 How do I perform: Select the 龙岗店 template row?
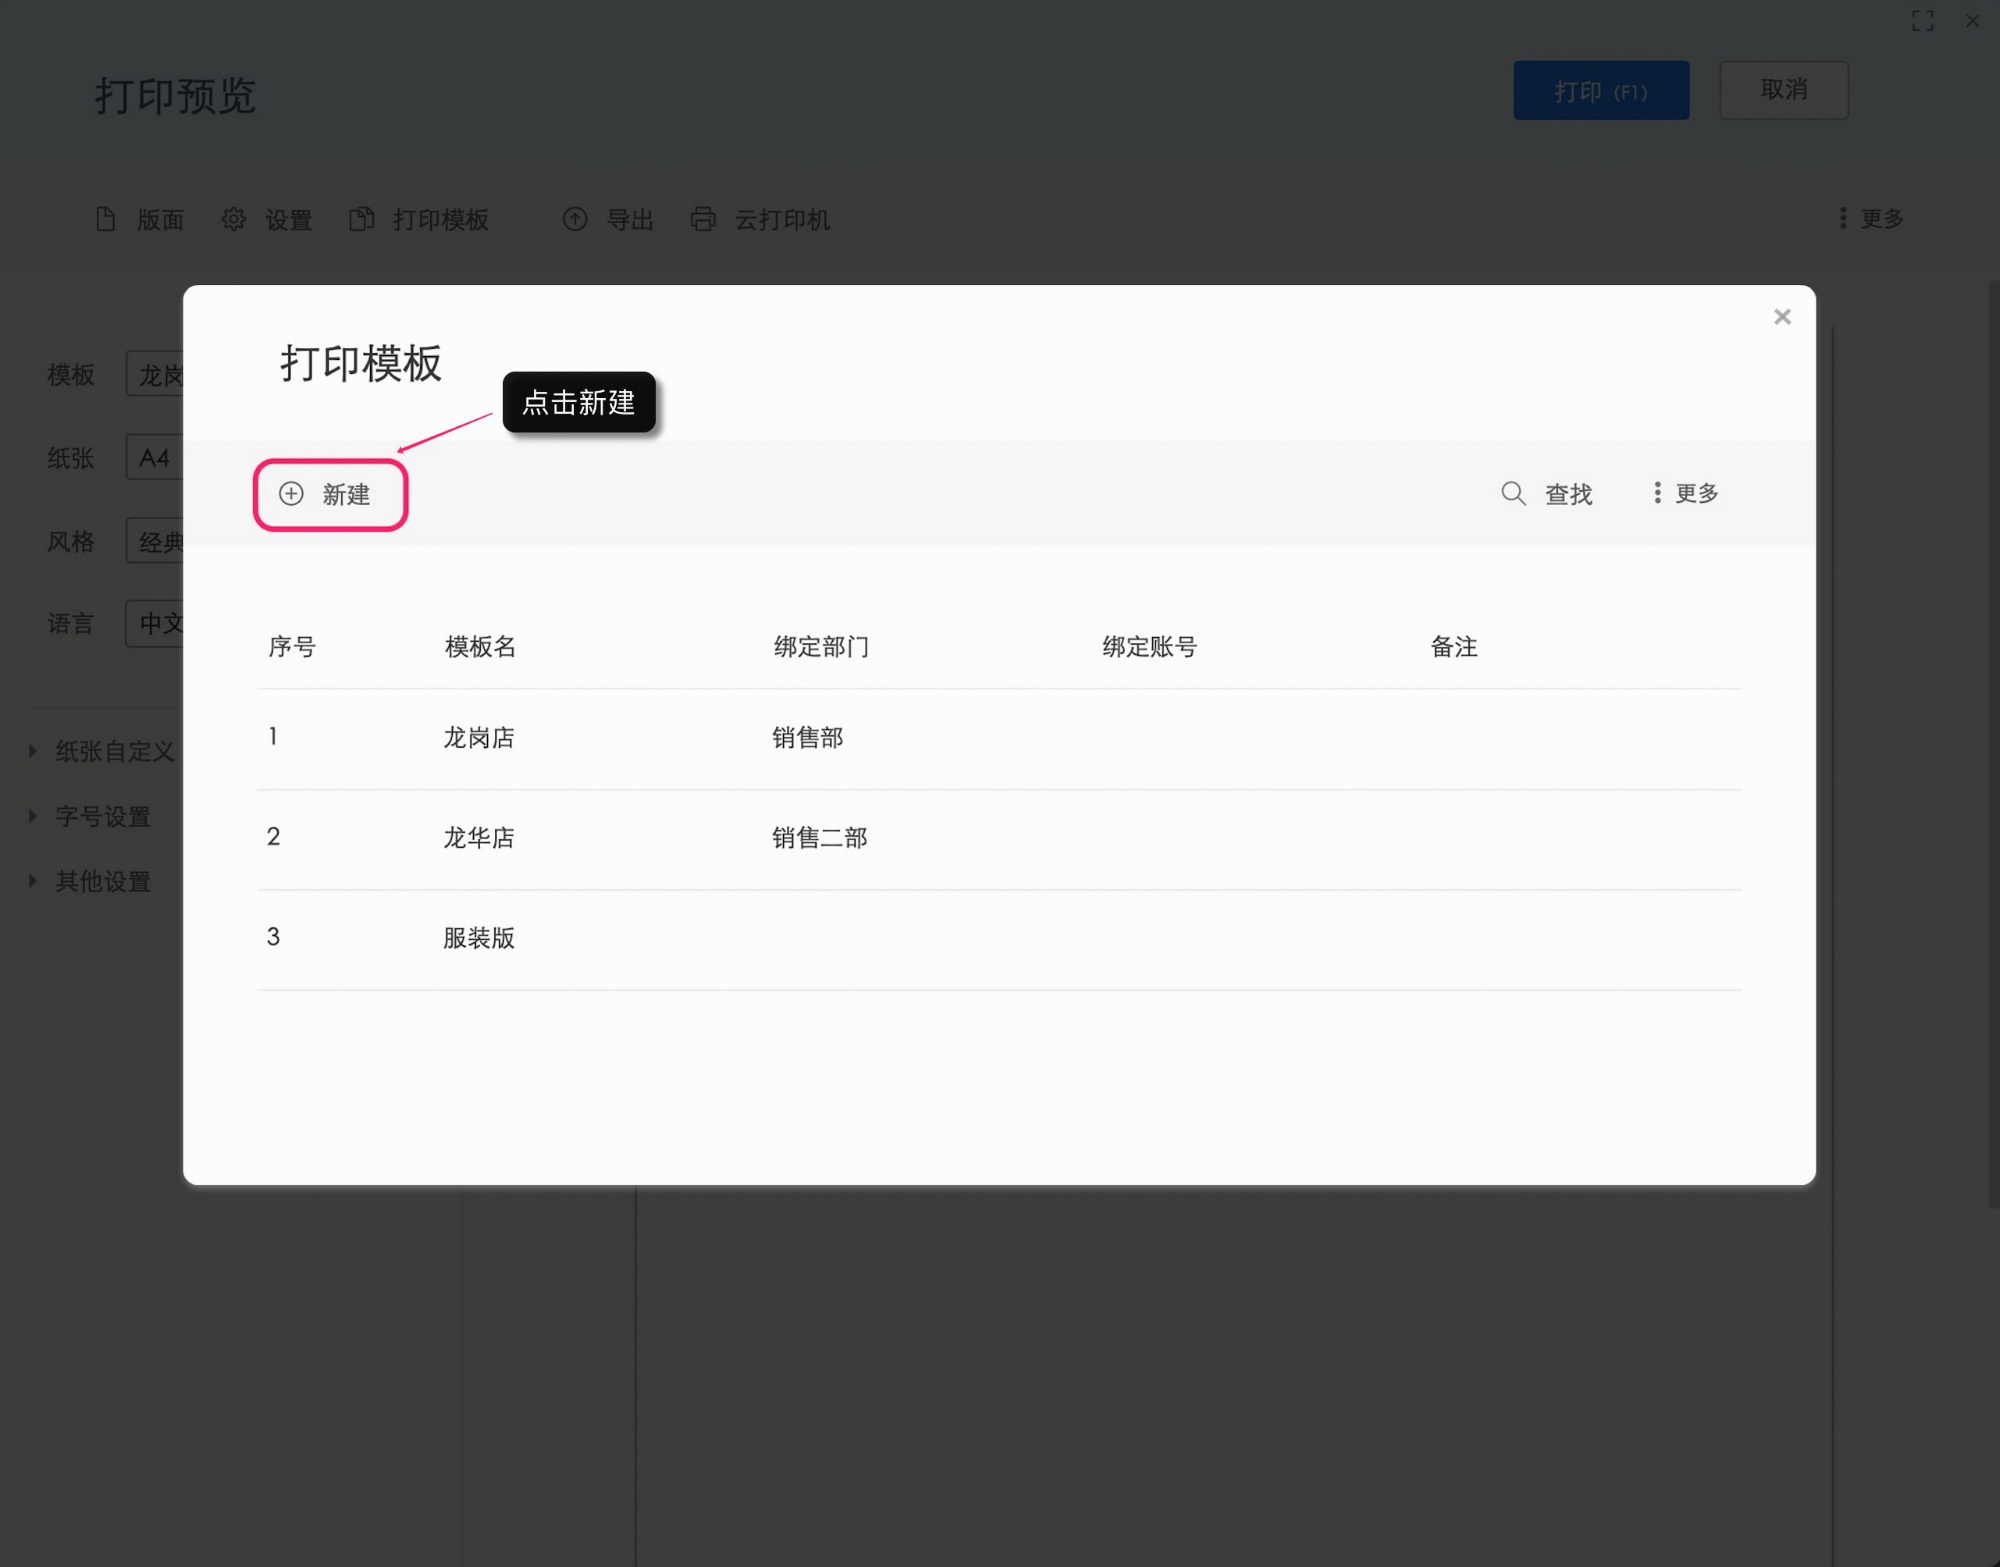(479, 738)
